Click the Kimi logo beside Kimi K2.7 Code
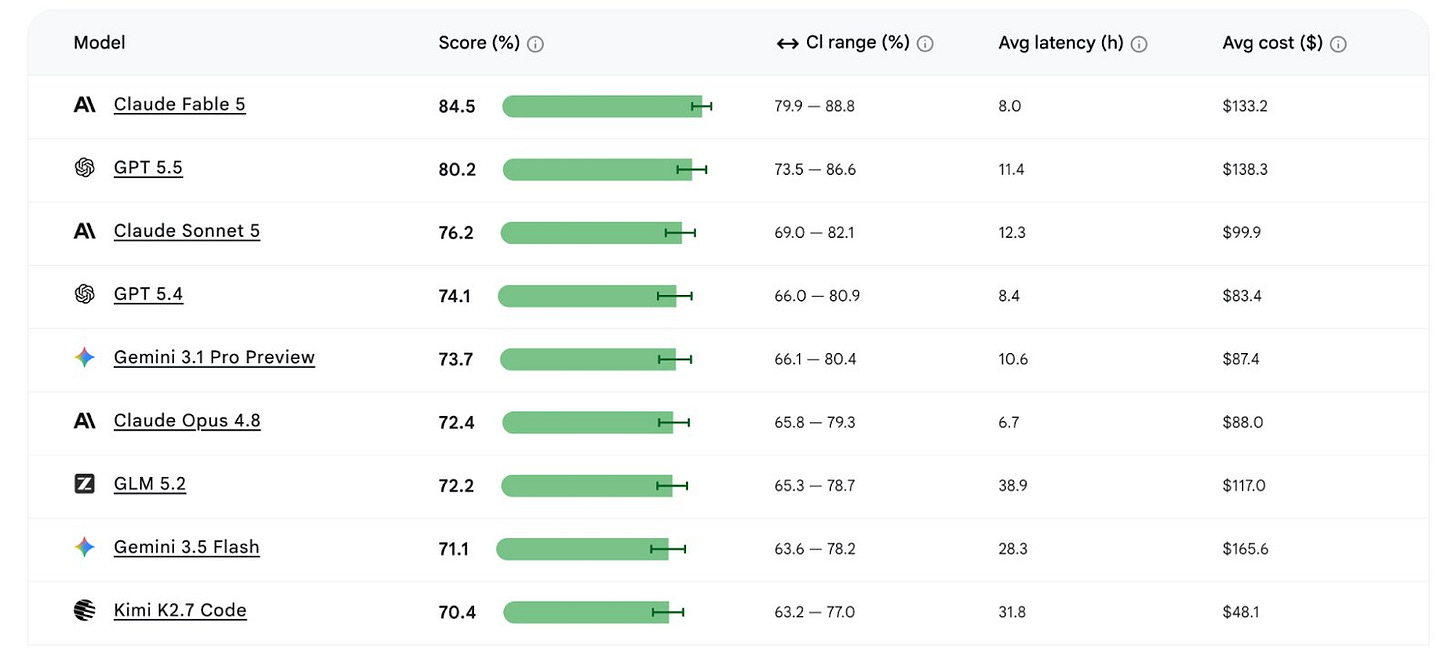1456x648 pixels. pyautogui.click(x=85, y=610)
